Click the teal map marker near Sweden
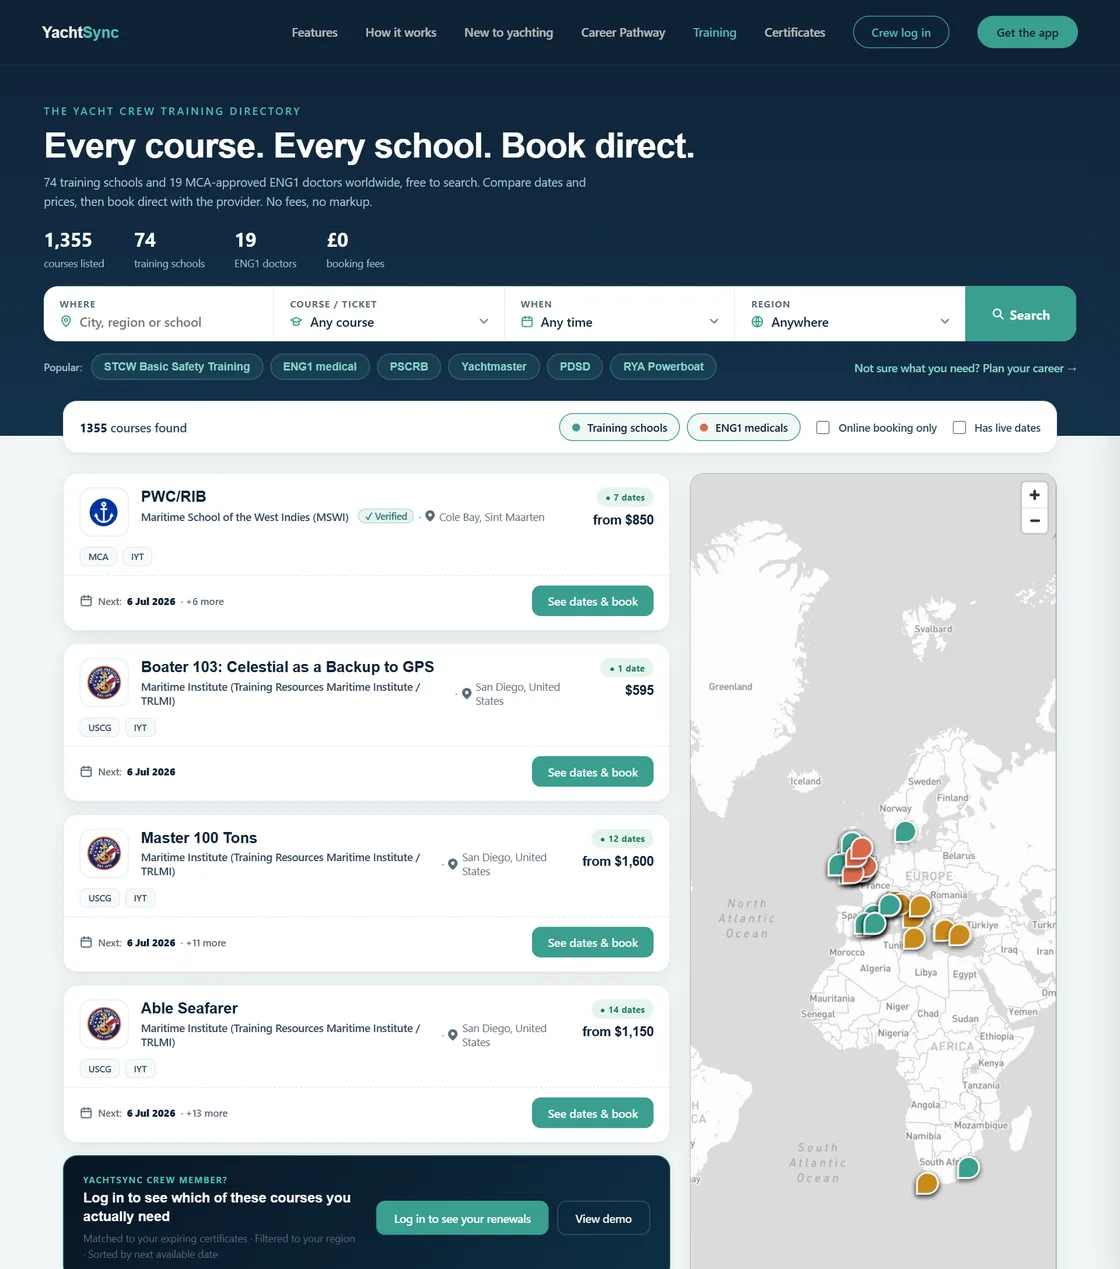The image size is (1120, 1269). pos(905,831)
